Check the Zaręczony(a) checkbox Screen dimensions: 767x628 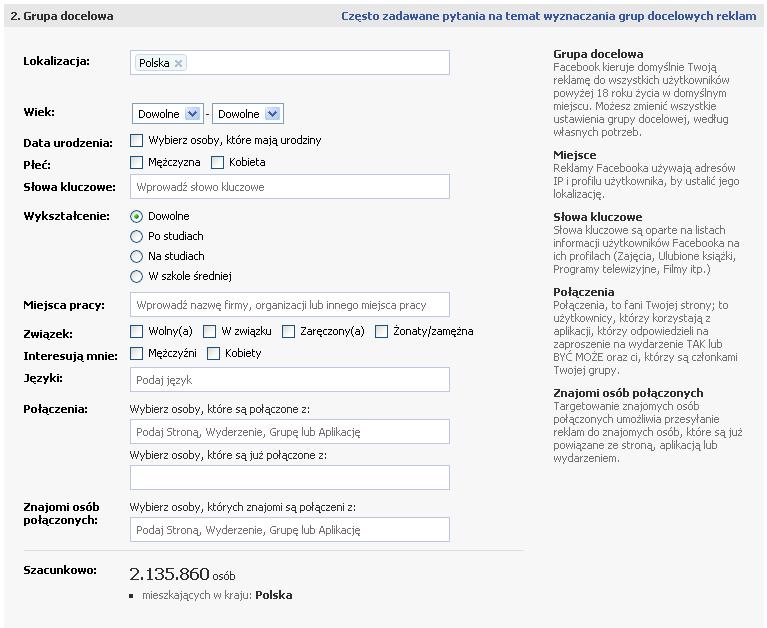click(x=289, y=332)
